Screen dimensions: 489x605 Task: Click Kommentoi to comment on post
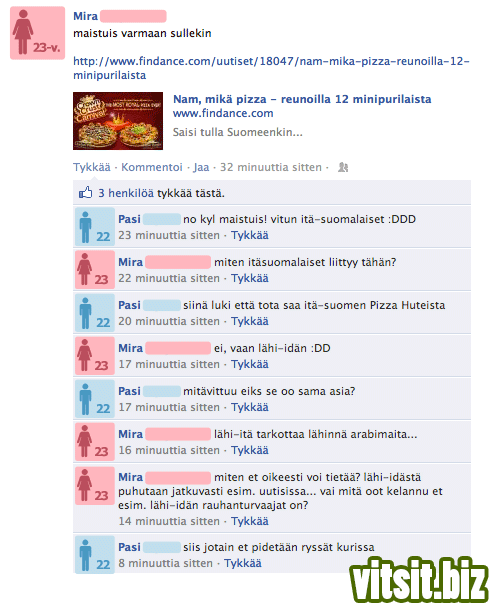pyautogui.click(x=152, y=167)
